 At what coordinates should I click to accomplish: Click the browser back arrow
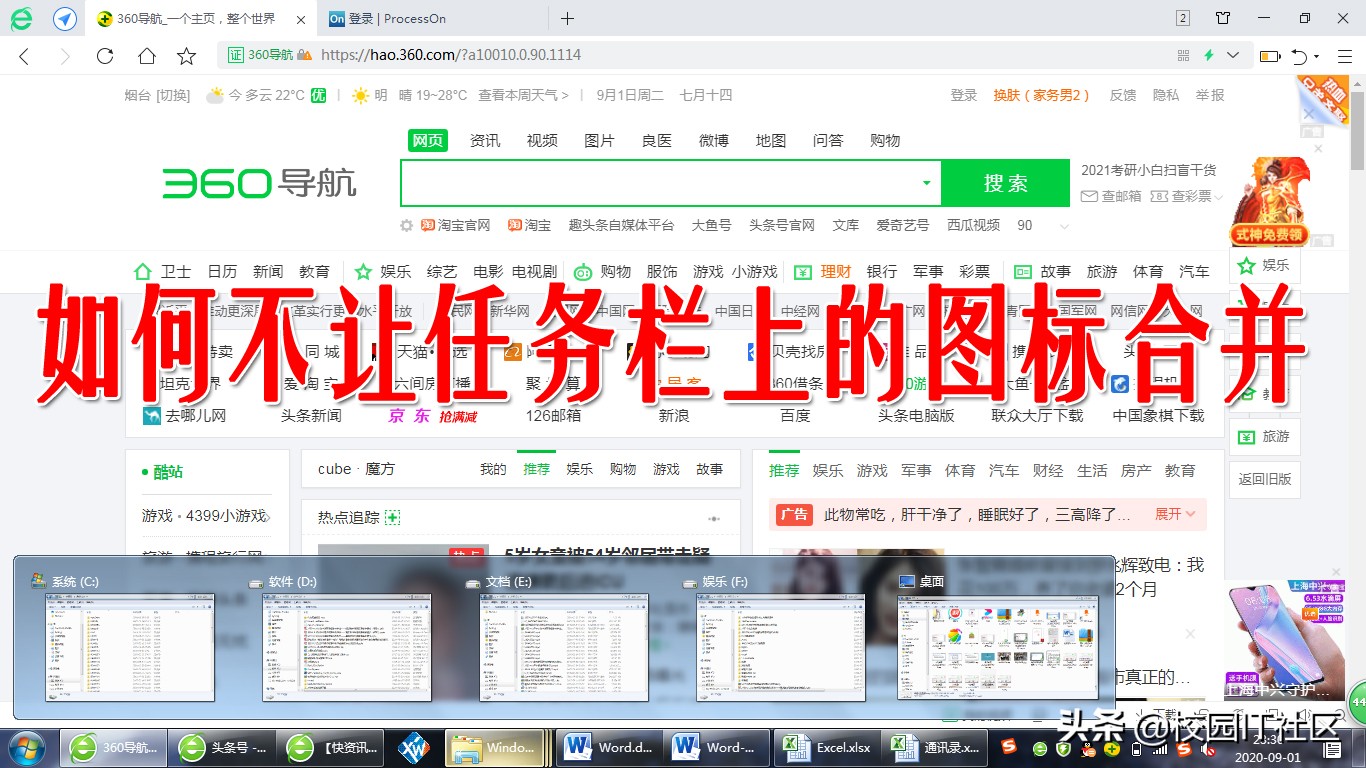tap(25, 56)
